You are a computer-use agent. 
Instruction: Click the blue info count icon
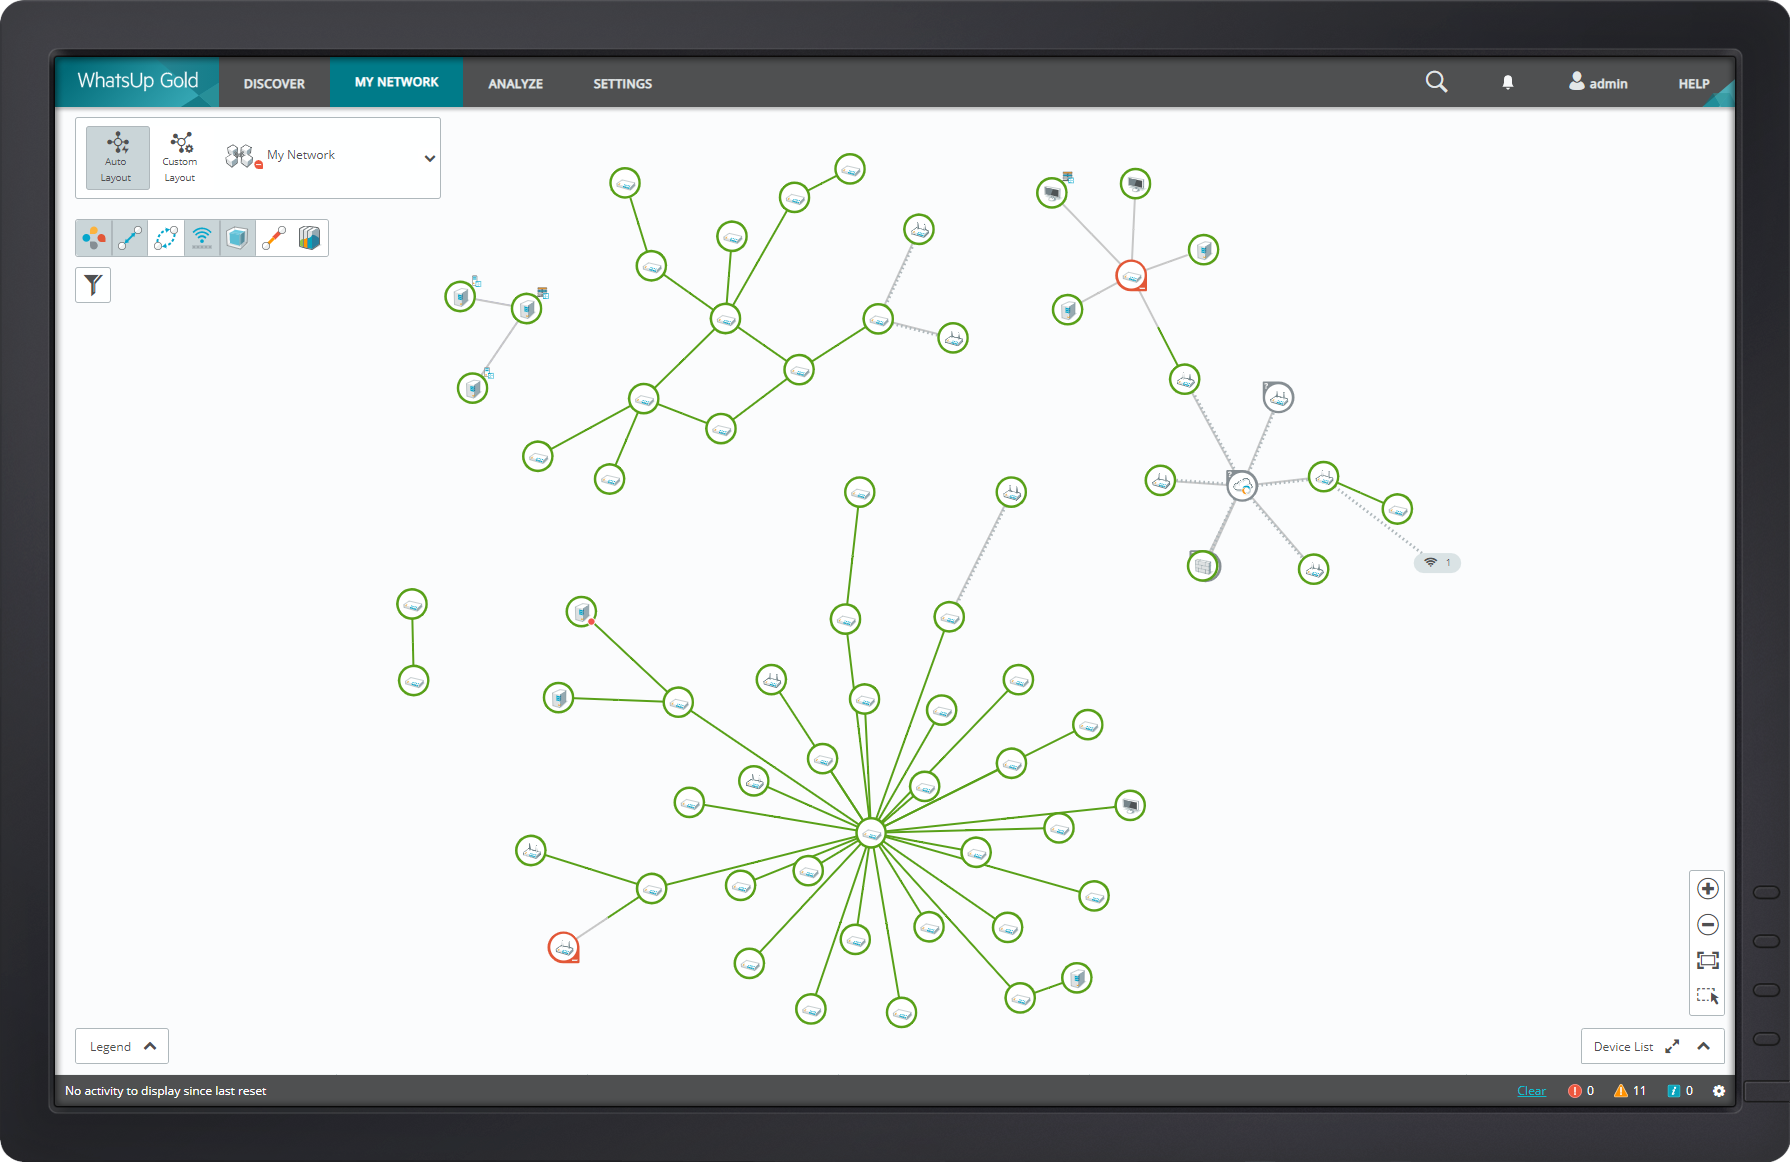[1673, 1091]
